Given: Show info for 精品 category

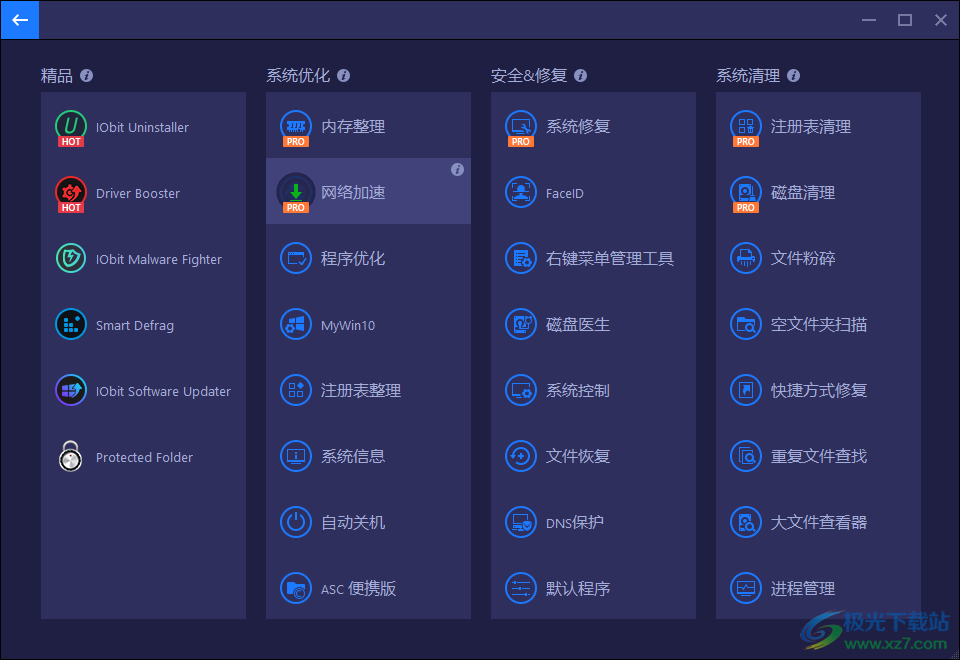Looking at the screenshot, I should point(86,75).
